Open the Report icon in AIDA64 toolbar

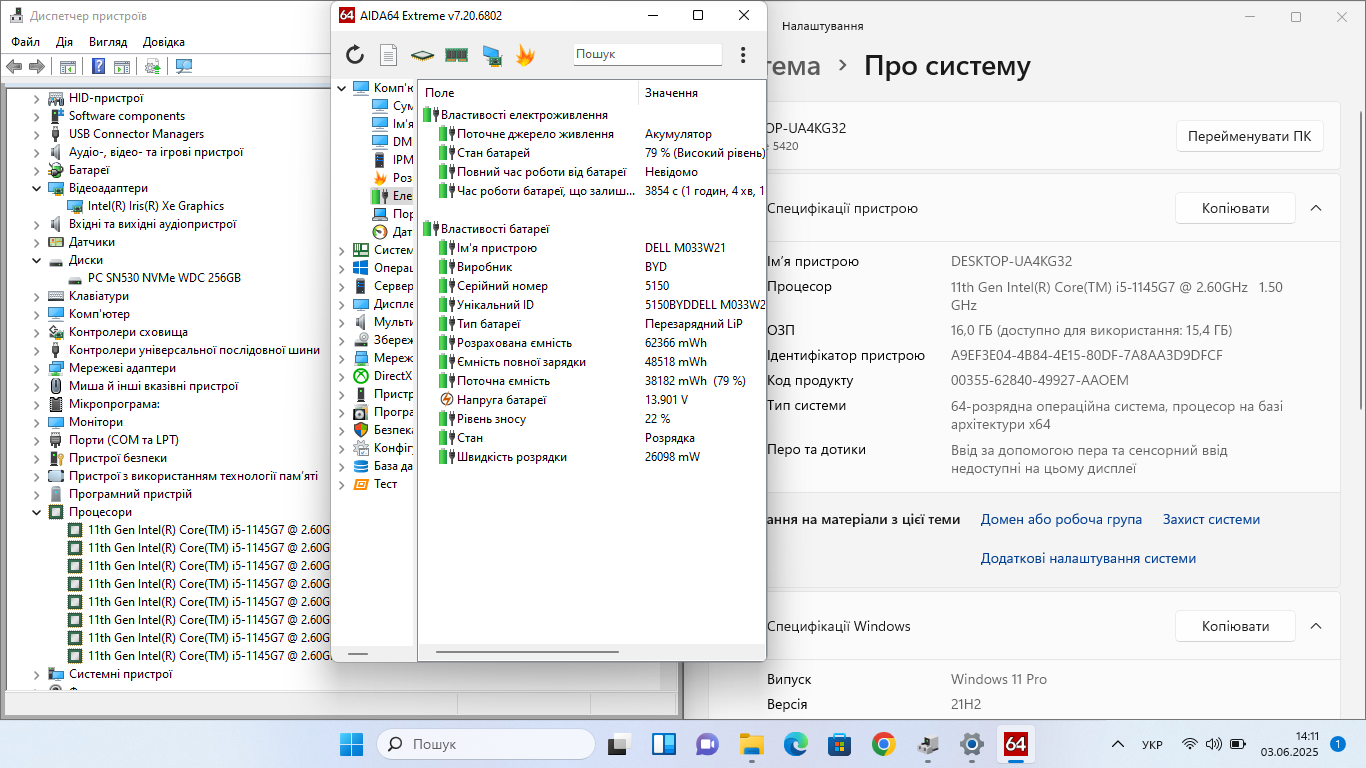pyautogui.click(x=388, y=55)
